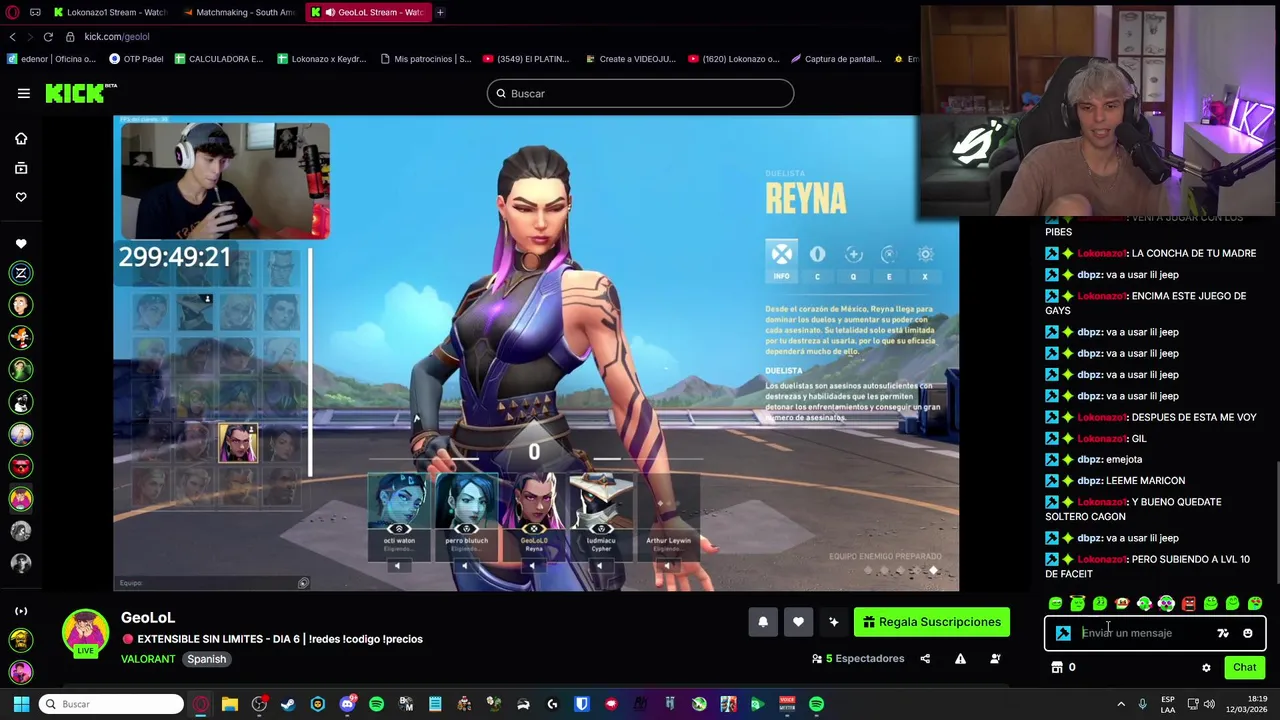Report stream with warning triangle icon

coord(960,659)
